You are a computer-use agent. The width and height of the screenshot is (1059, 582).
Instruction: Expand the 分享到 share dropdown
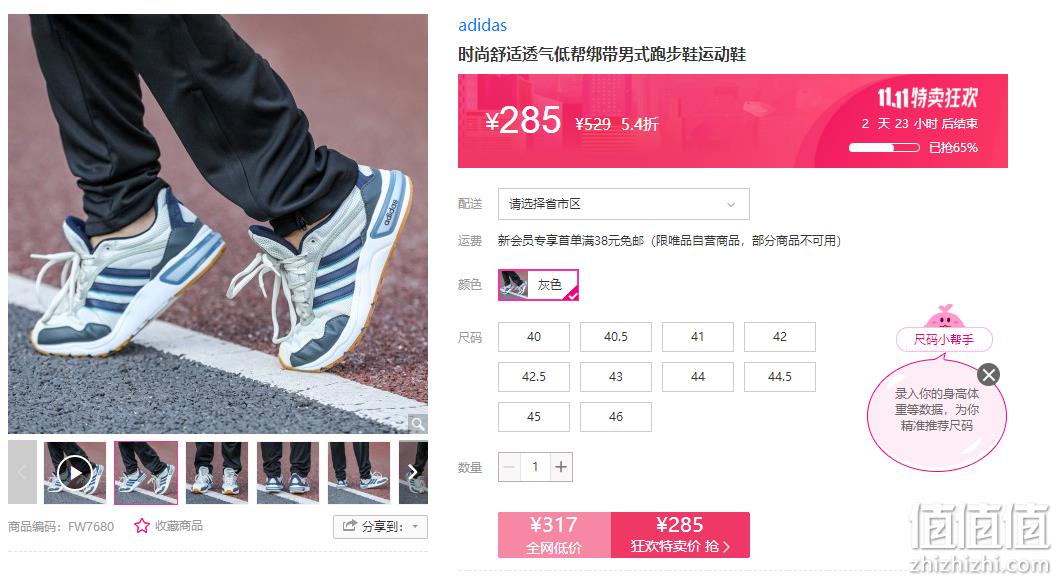click(380, 527)
